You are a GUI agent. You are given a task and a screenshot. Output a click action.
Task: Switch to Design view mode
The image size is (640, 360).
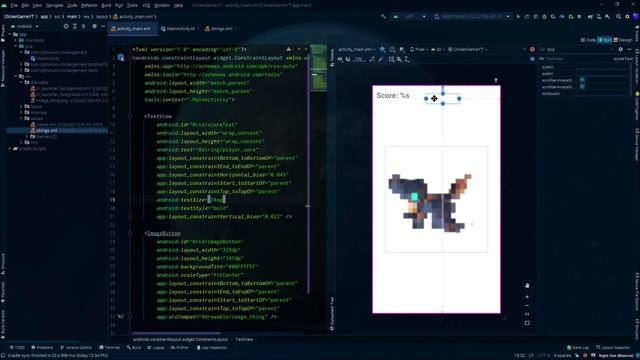click(x=623, y=40)
